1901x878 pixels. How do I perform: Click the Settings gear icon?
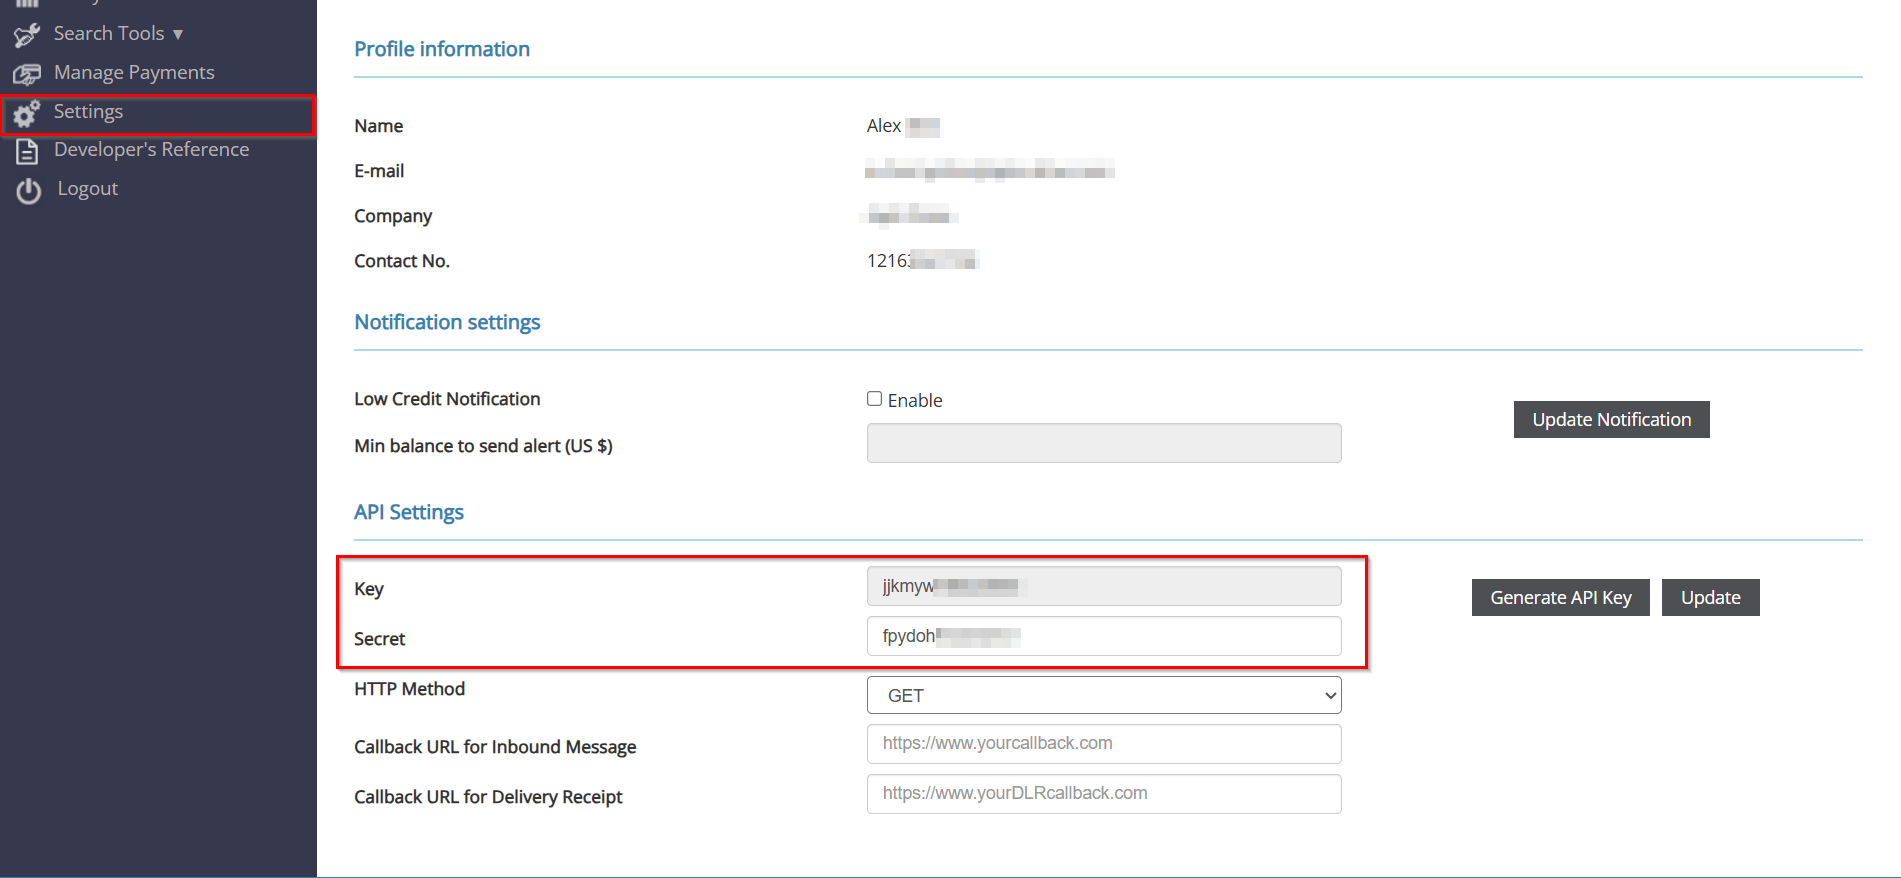[27, 114]
